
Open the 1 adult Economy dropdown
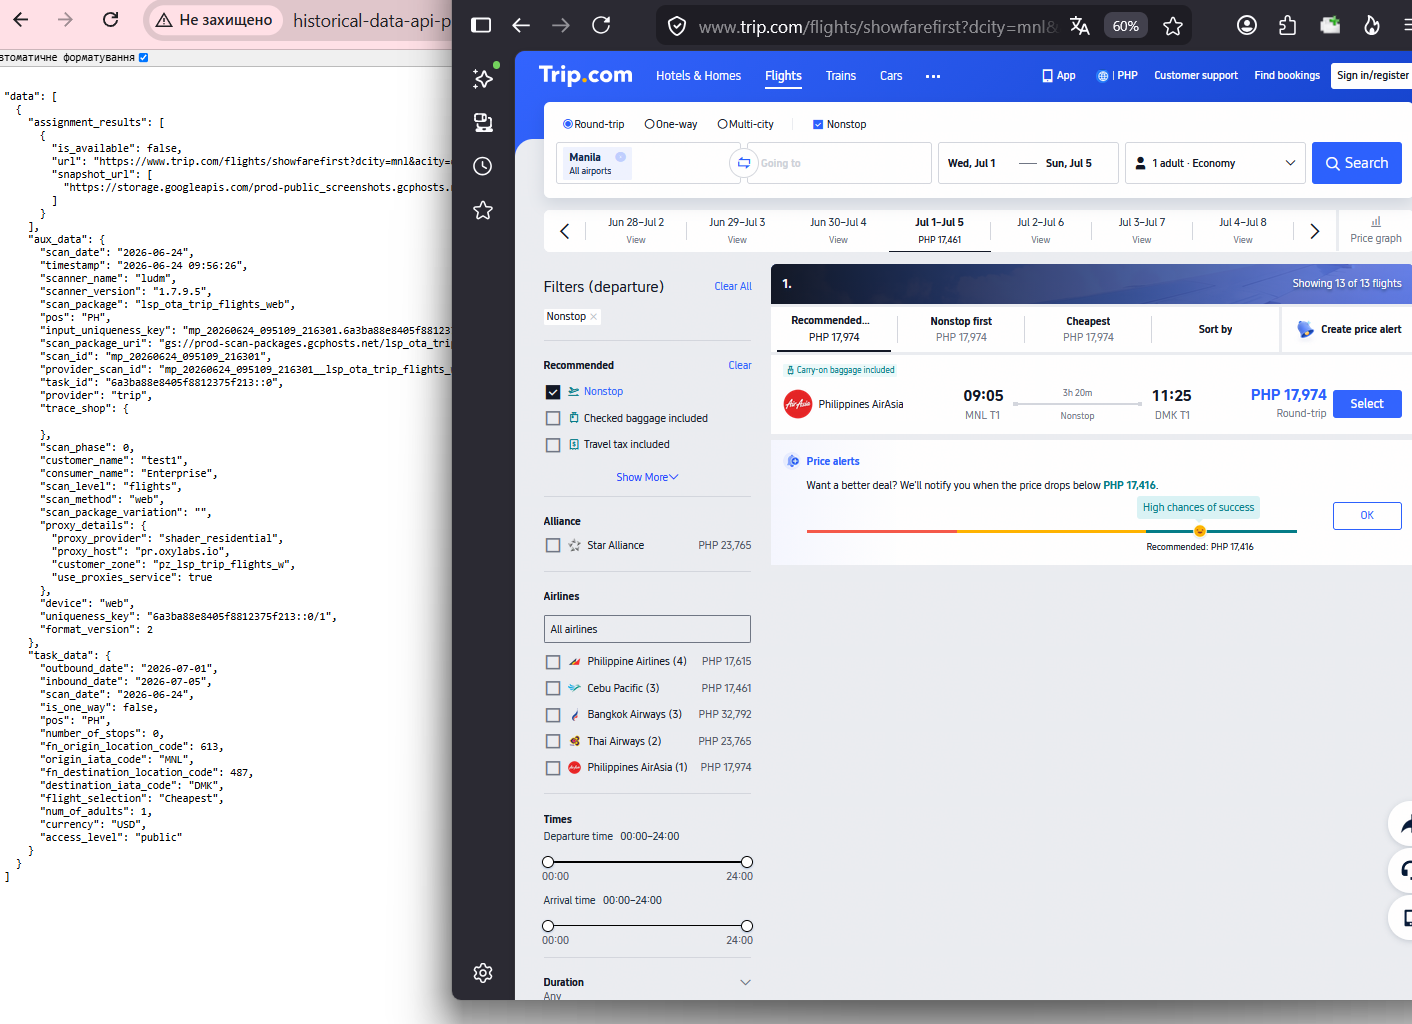1215,163
